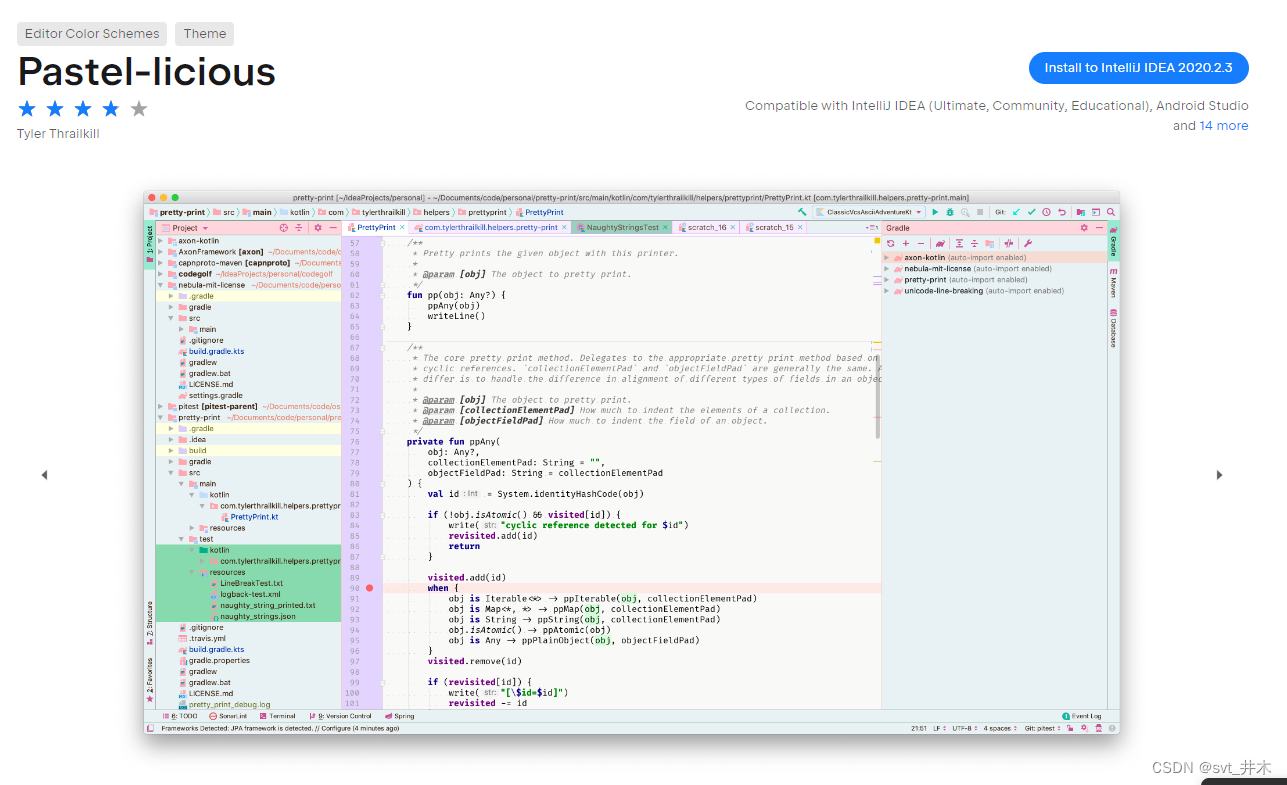Expand axon-kotlin in Project tree
Screen dimensions: 1287x785
[161, 241]
